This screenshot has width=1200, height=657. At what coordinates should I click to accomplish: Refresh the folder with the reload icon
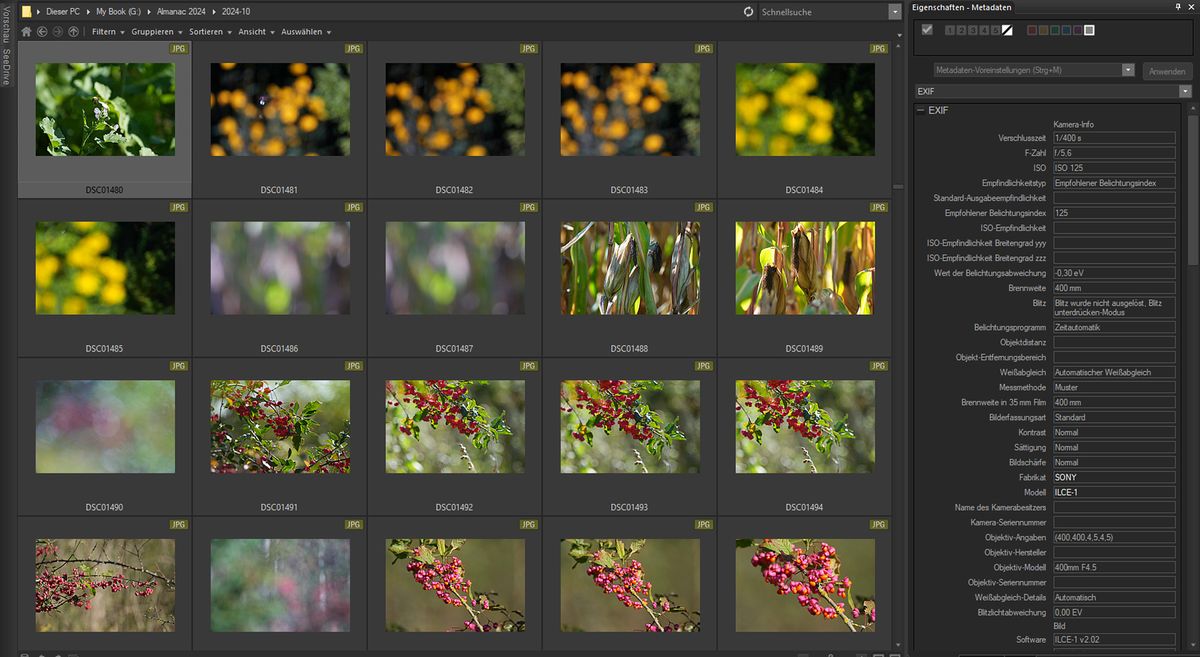pyautogui.click(x=749, y=12)
